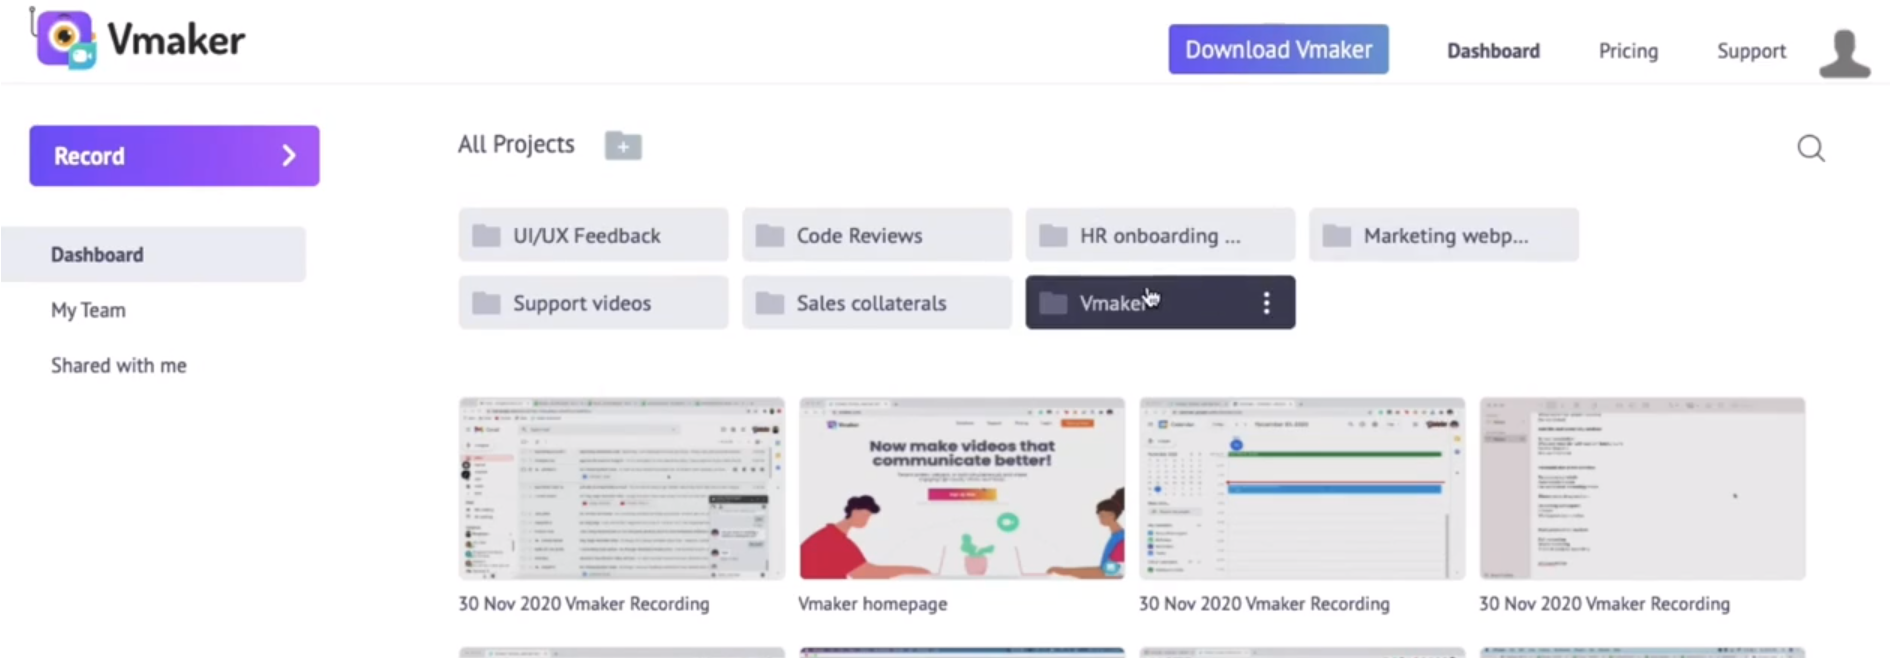Image resolution: width=1890 pixels, height=658 pixels.
Task: Open the text document recording thumbnail
Action: (x=1642, y=488)
